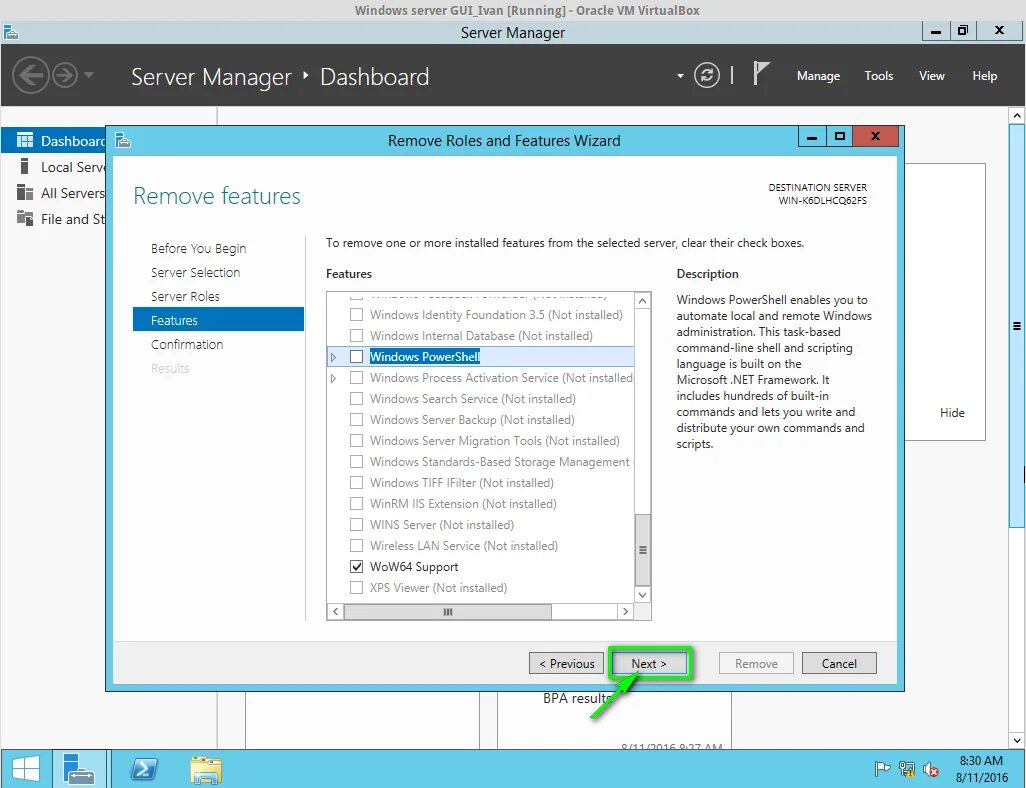This screenshot has width=1026, height=788.
Task: Open the Help menu
Action: (x=984, y=76)
